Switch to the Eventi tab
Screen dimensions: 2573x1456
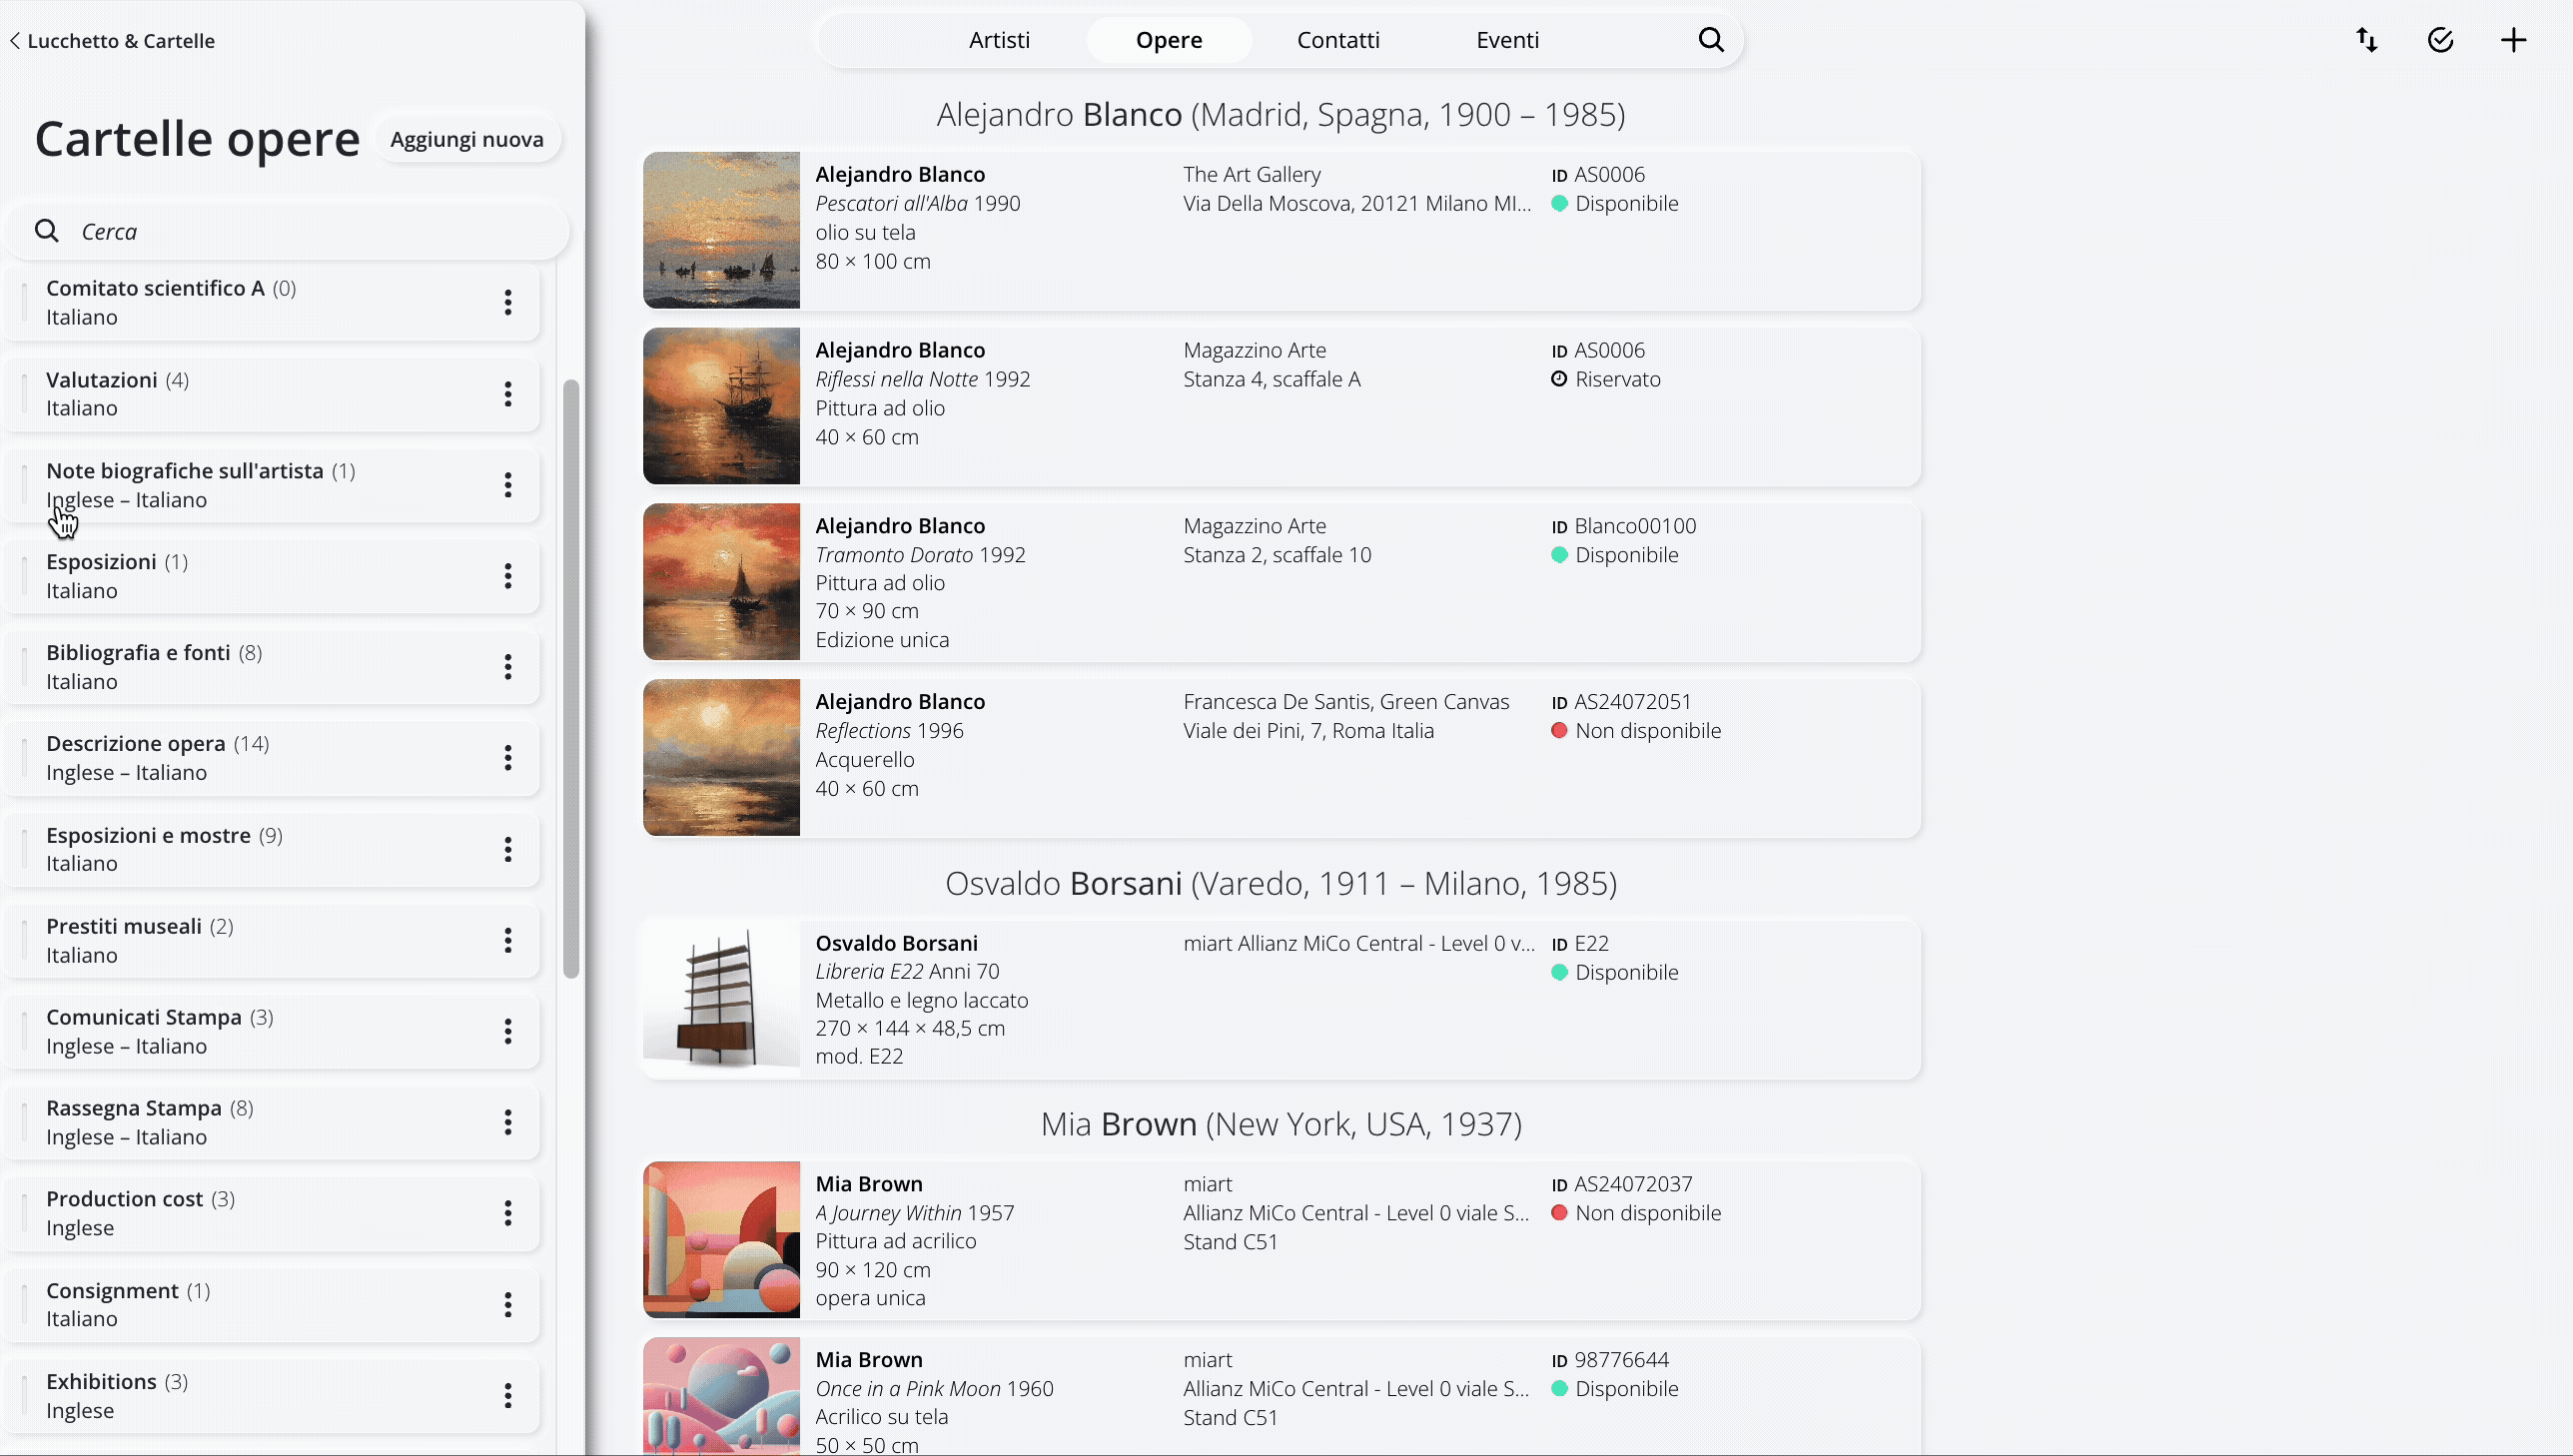[1507, 40]
